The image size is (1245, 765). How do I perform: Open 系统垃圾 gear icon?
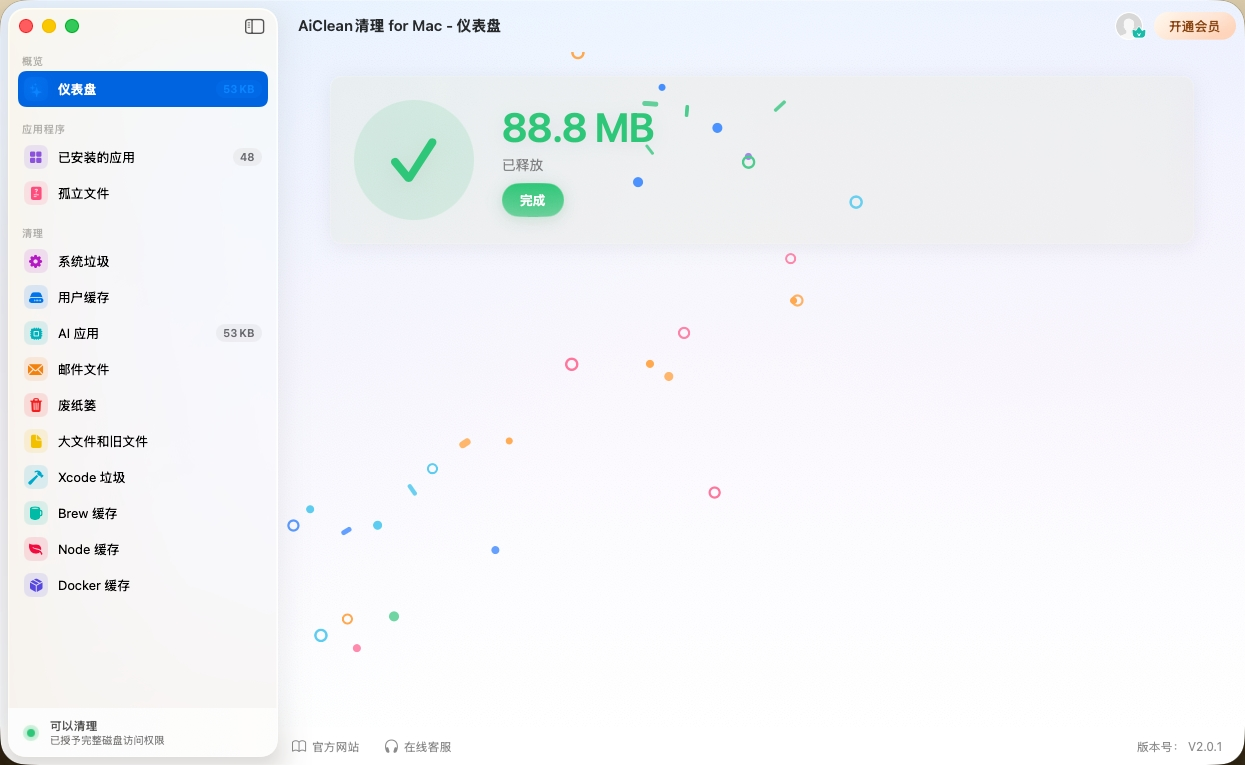point(36,261)
